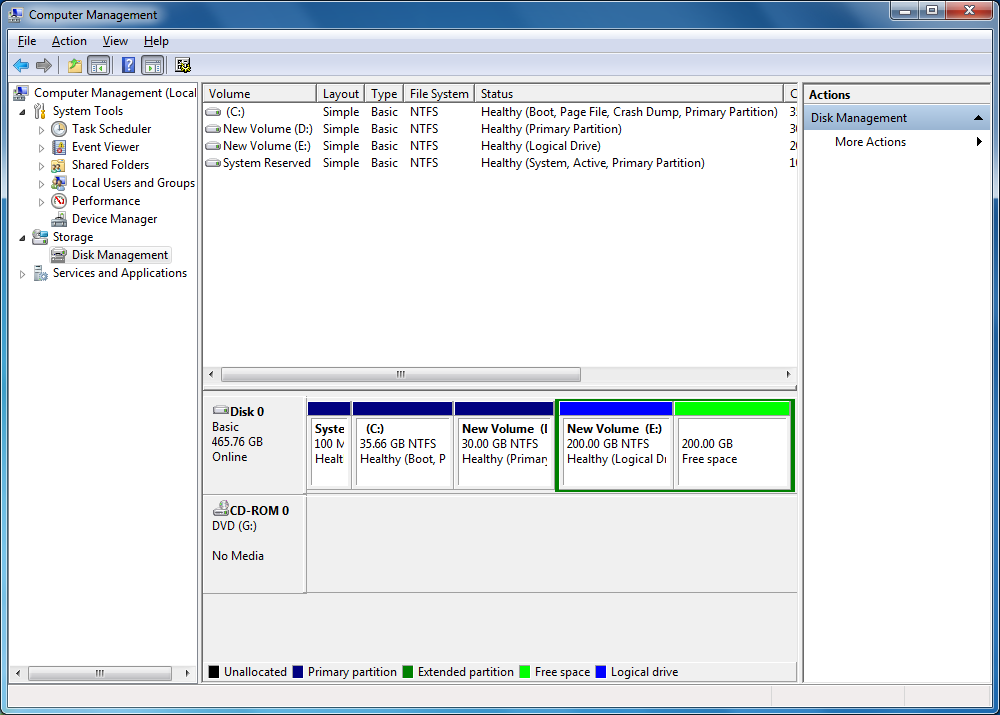The width and height of the screenshot is (1000, 715).
Task: Click the Back arrow toolbar icon
Action: tap(21, 65)
